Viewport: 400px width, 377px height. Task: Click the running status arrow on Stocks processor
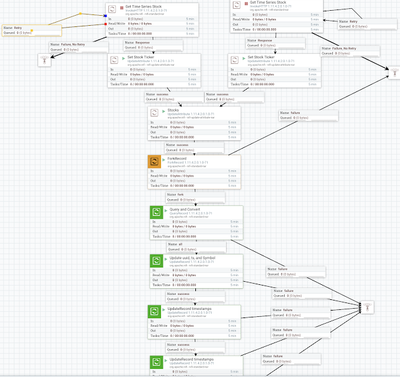(x=164, y=111)
